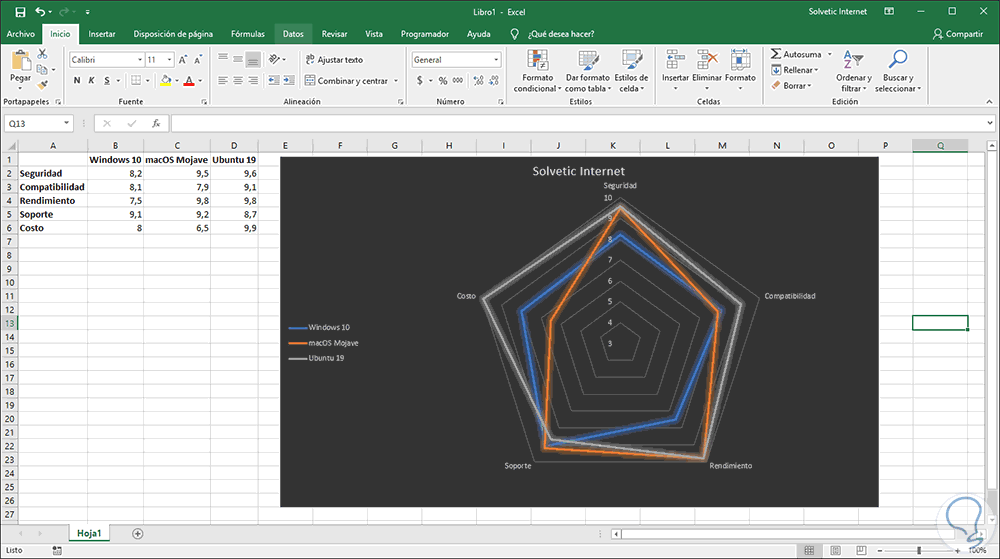This screenshot has height=559, width=1000.
Task: Switch to the Datos tab
Action: 293,34
